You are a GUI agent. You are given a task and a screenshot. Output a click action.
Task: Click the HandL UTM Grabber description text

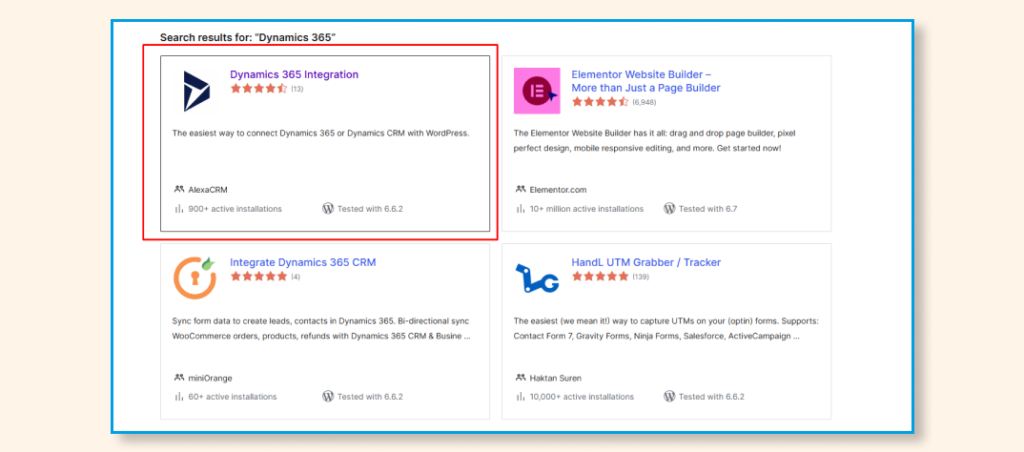(x=666, y=329)
